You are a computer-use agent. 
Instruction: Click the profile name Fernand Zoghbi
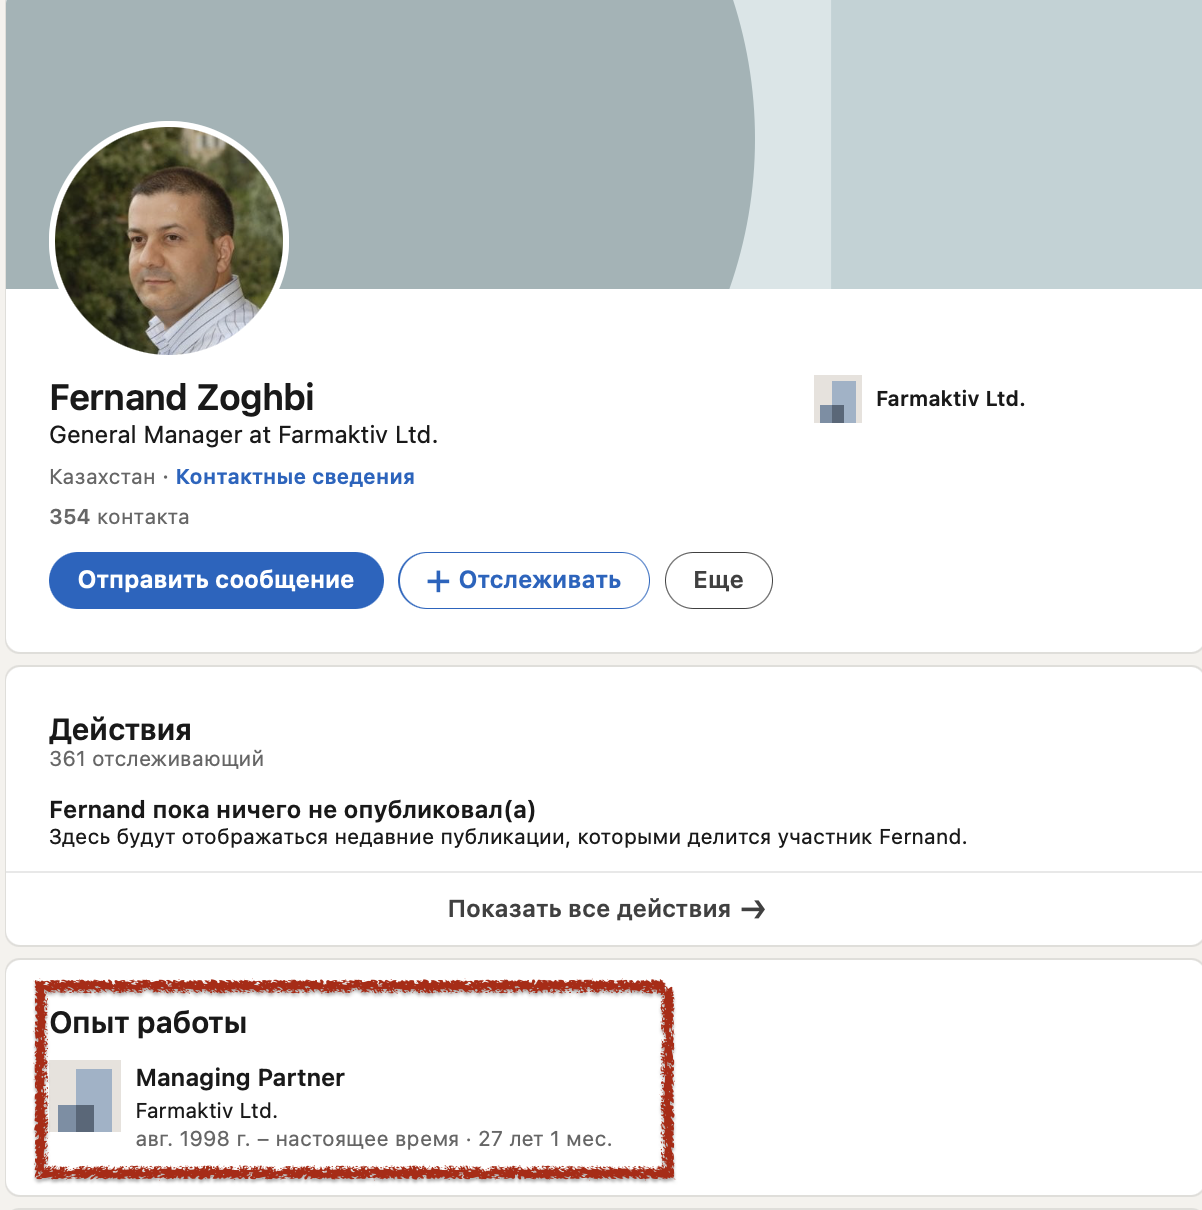point(182,397)
